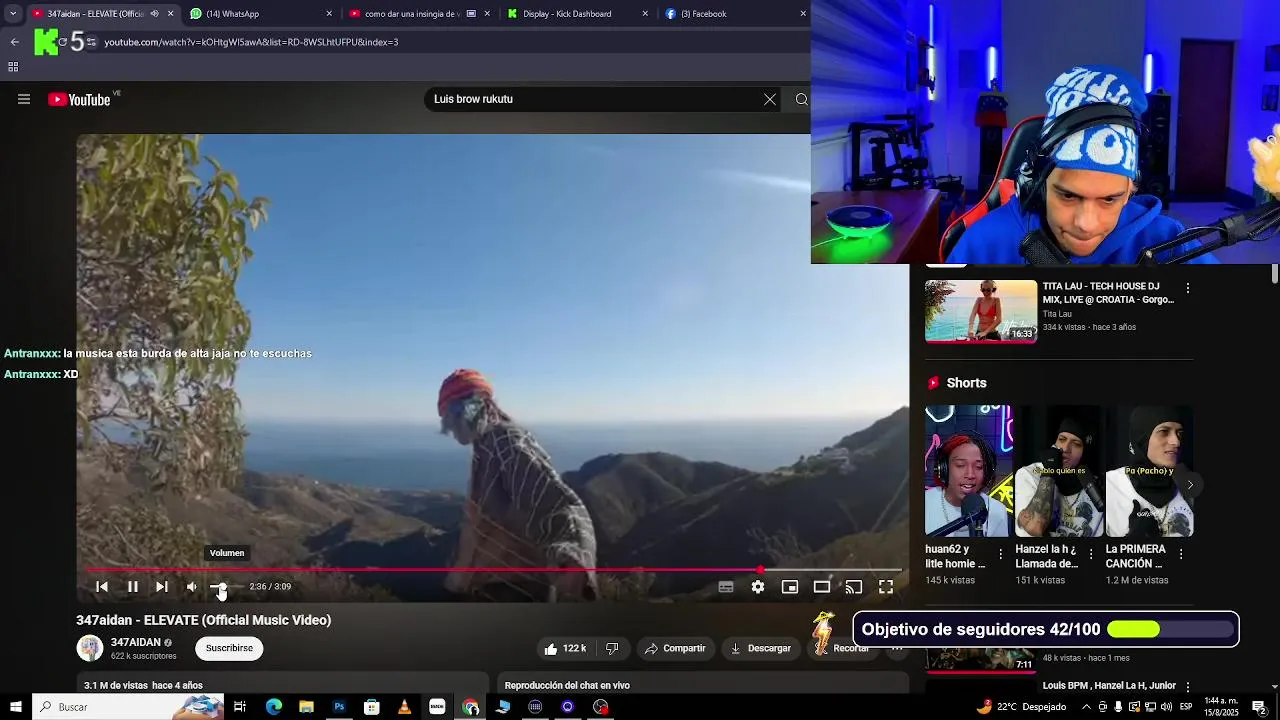Launch Microsoft Edge from taskbar
This screenshot has height=720, width=1280.
tap(274, 707)
